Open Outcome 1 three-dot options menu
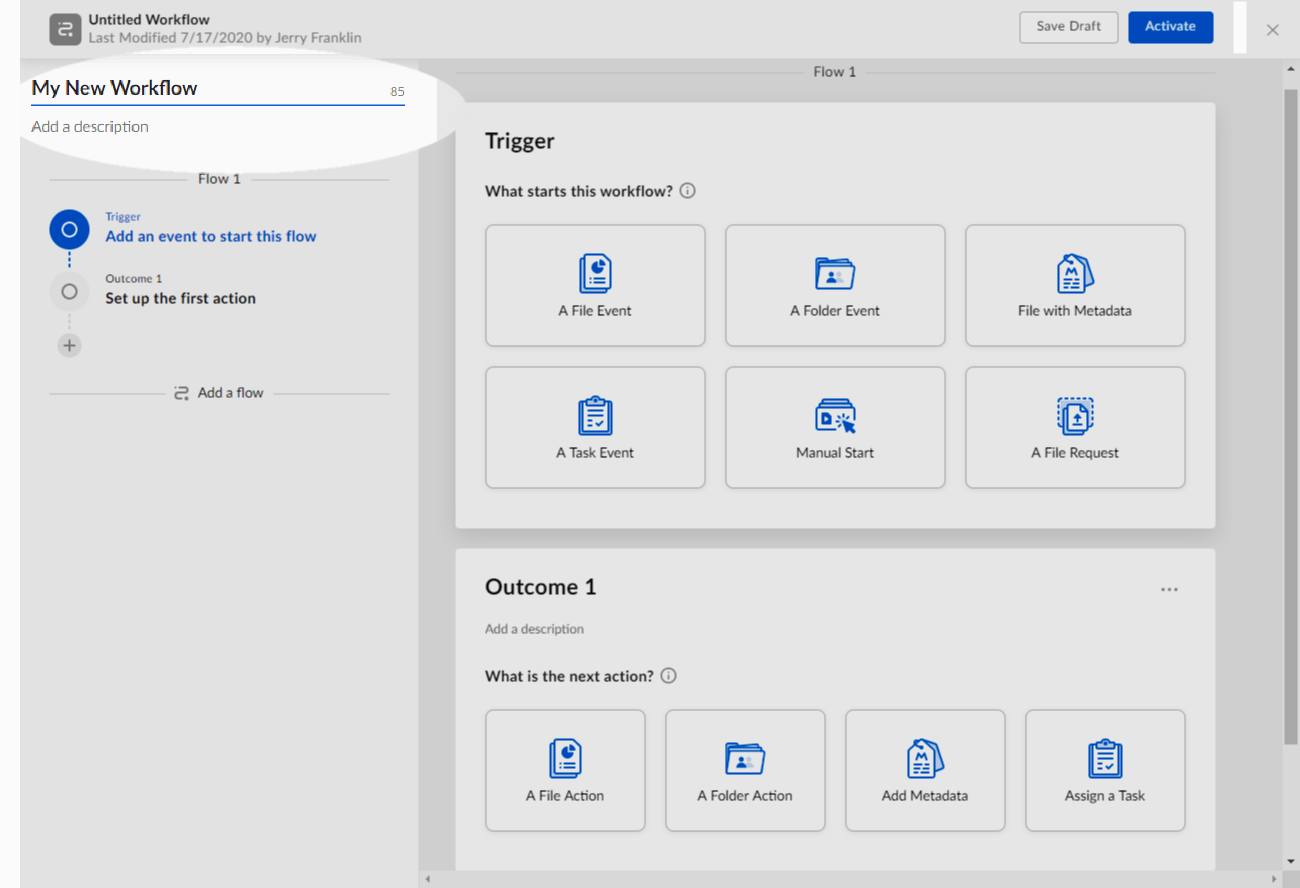The height and width of the screenshot is (888, 1300). coord(1169,589)
